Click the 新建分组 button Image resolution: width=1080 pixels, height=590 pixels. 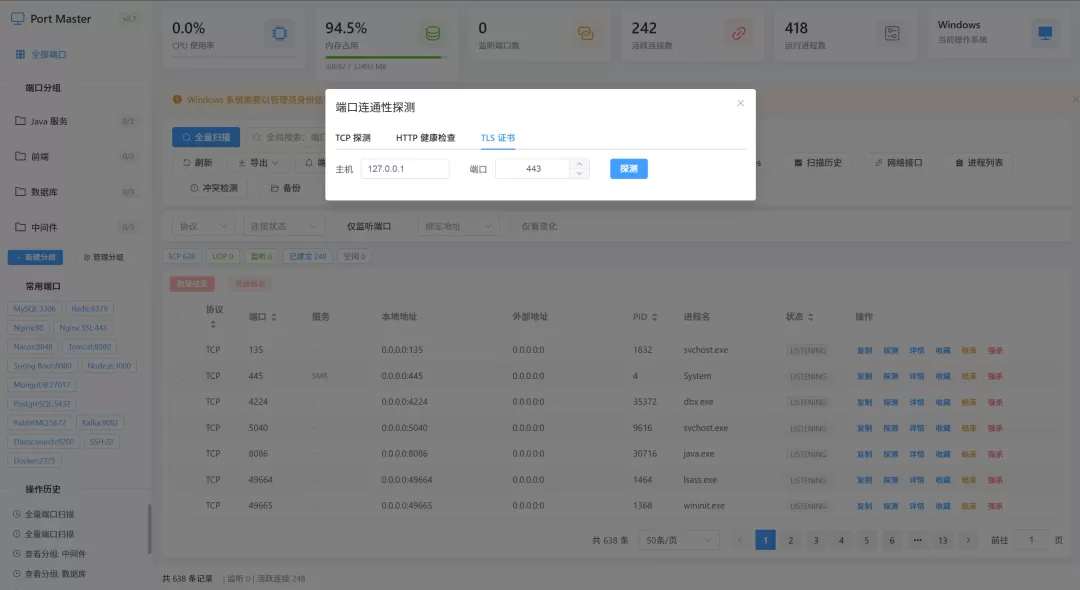[x=35, y=257]
